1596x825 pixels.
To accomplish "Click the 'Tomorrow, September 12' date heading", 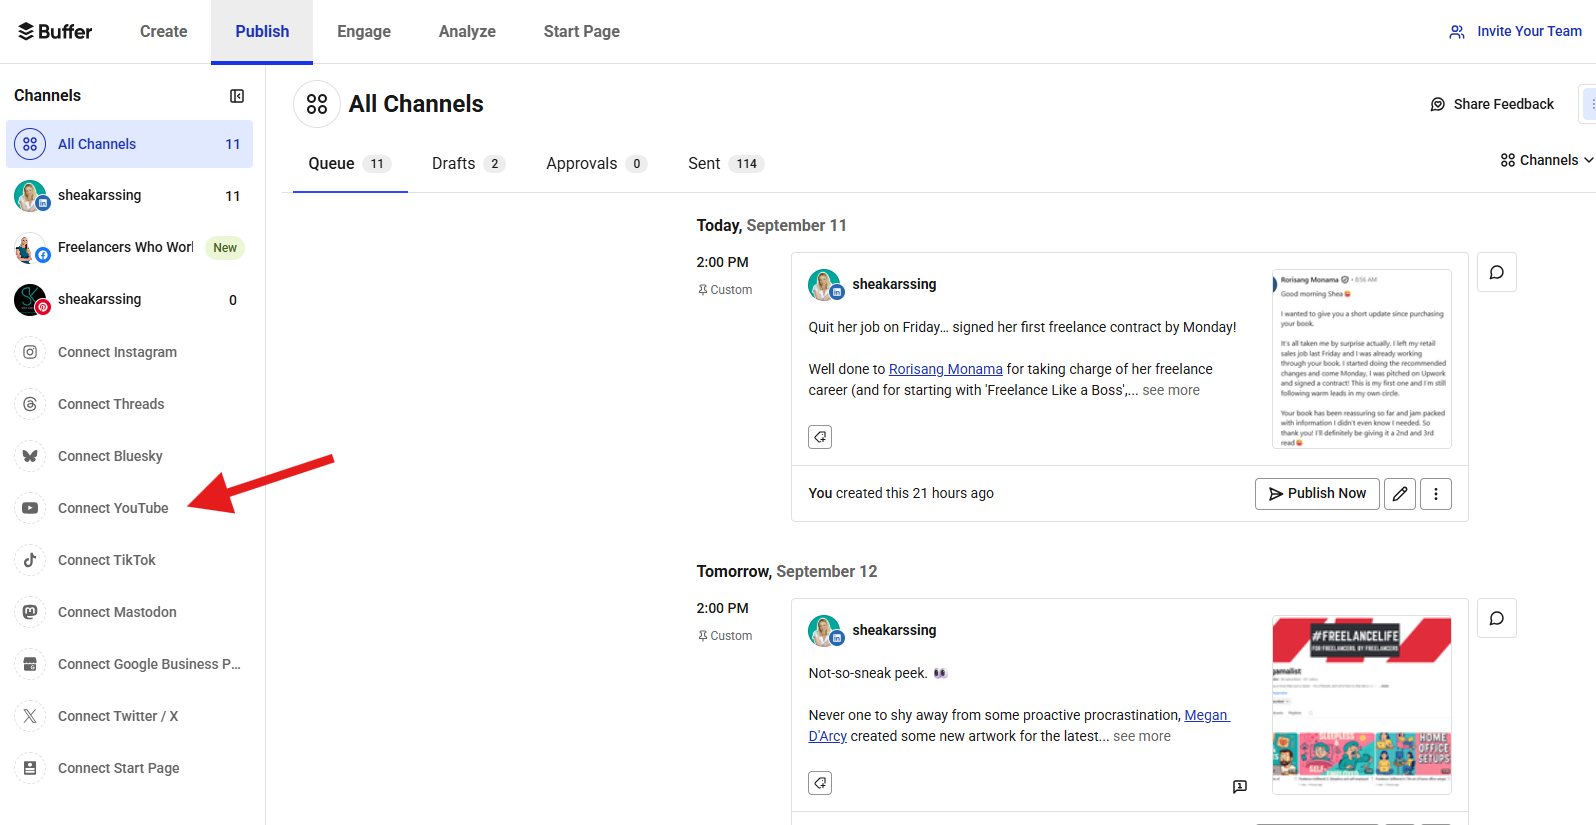I will 787,572.
